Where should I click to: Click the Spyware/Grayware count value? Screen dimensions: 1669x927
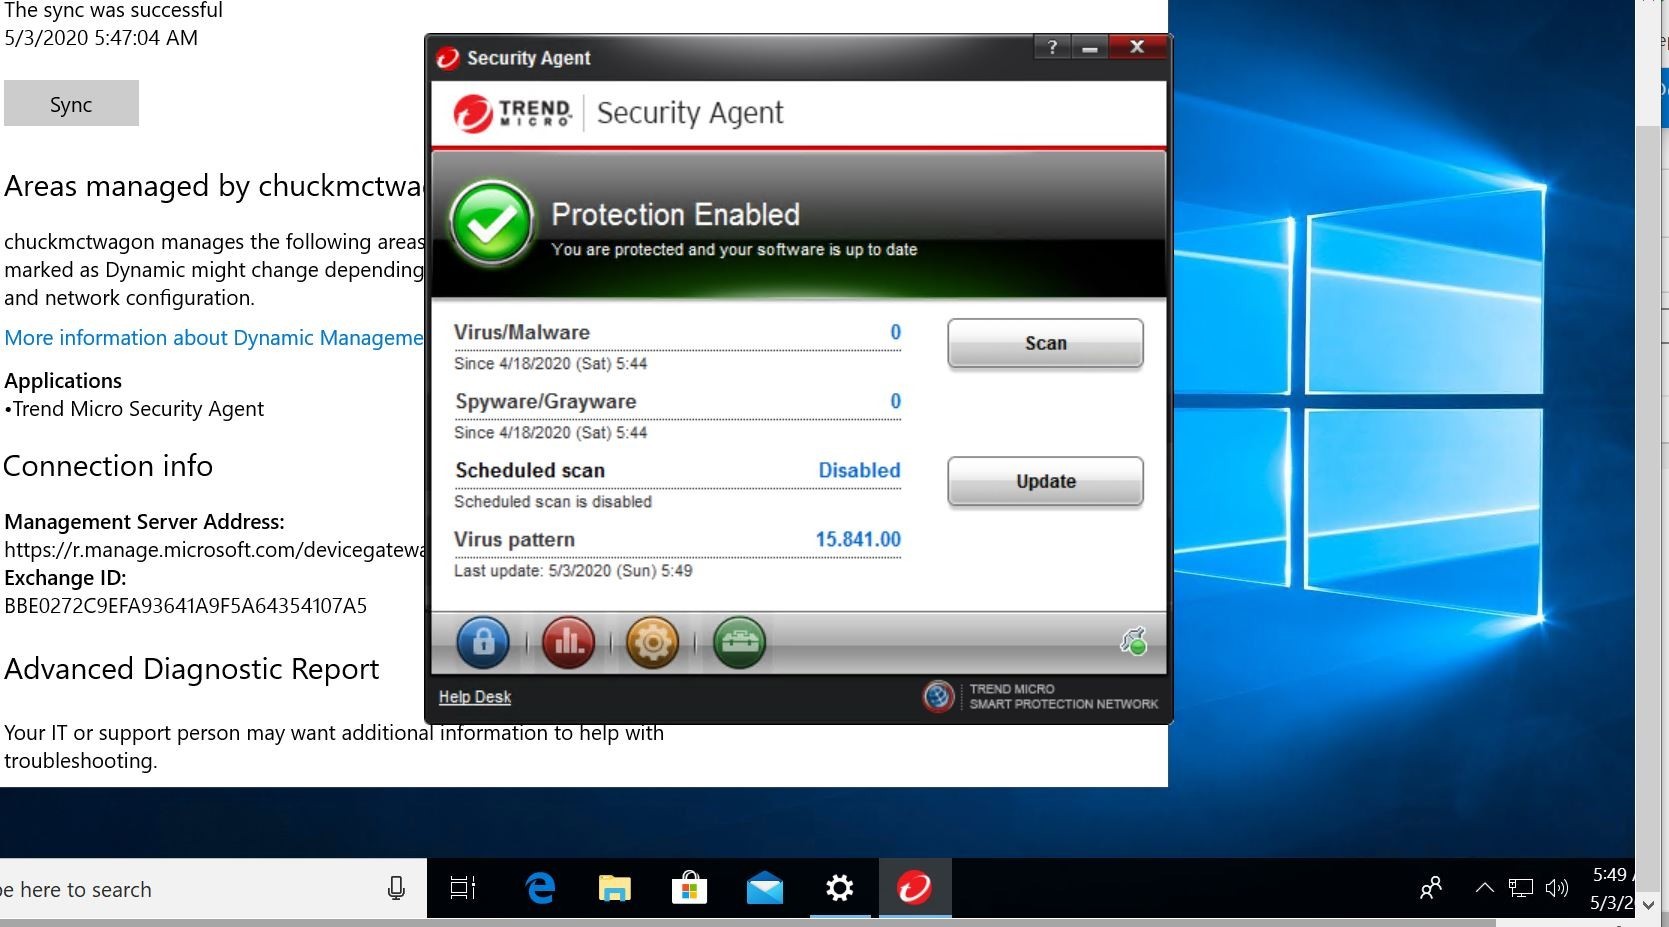tap(896, 401)
